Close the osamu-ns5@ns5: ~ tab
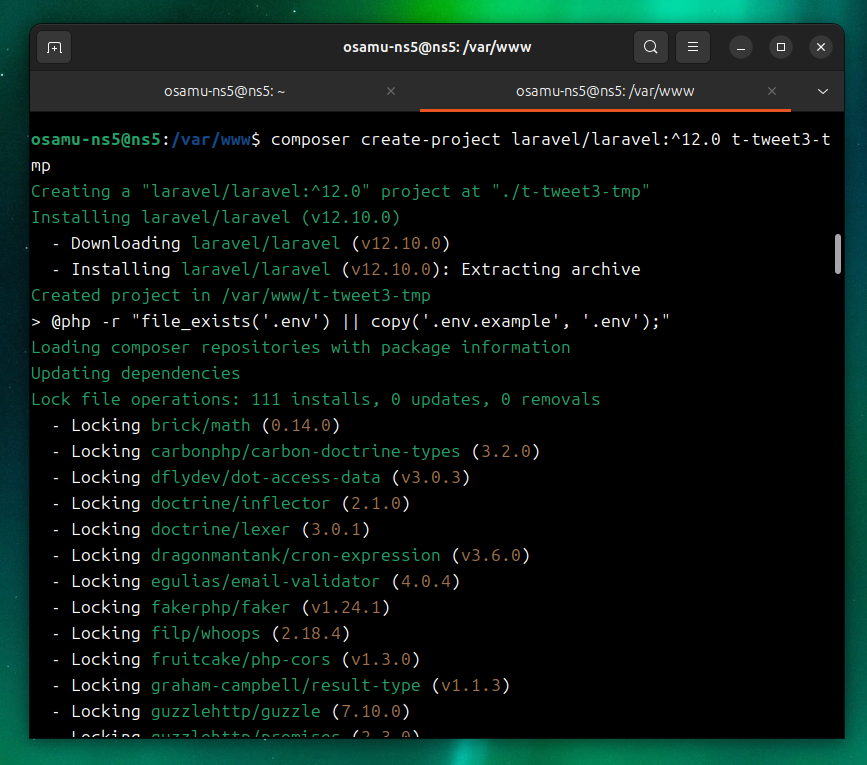867x765 pixels. coord(391,91)
